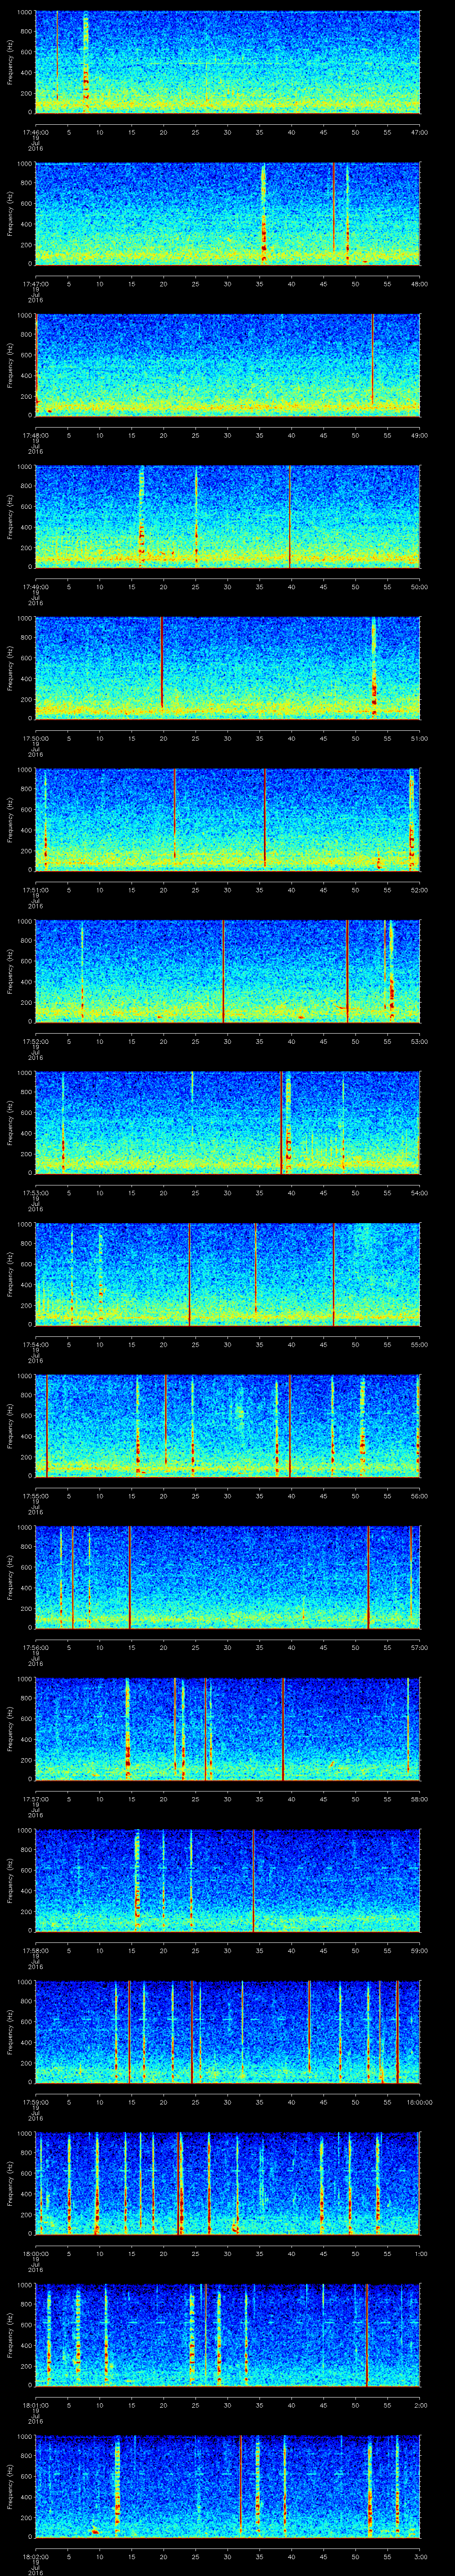This screenshot has width=455, height=2576.
Task: Click the red vertical line near 52 seconds in the 17:48:00 spectrogram
Action: click(x=372, y=360)
